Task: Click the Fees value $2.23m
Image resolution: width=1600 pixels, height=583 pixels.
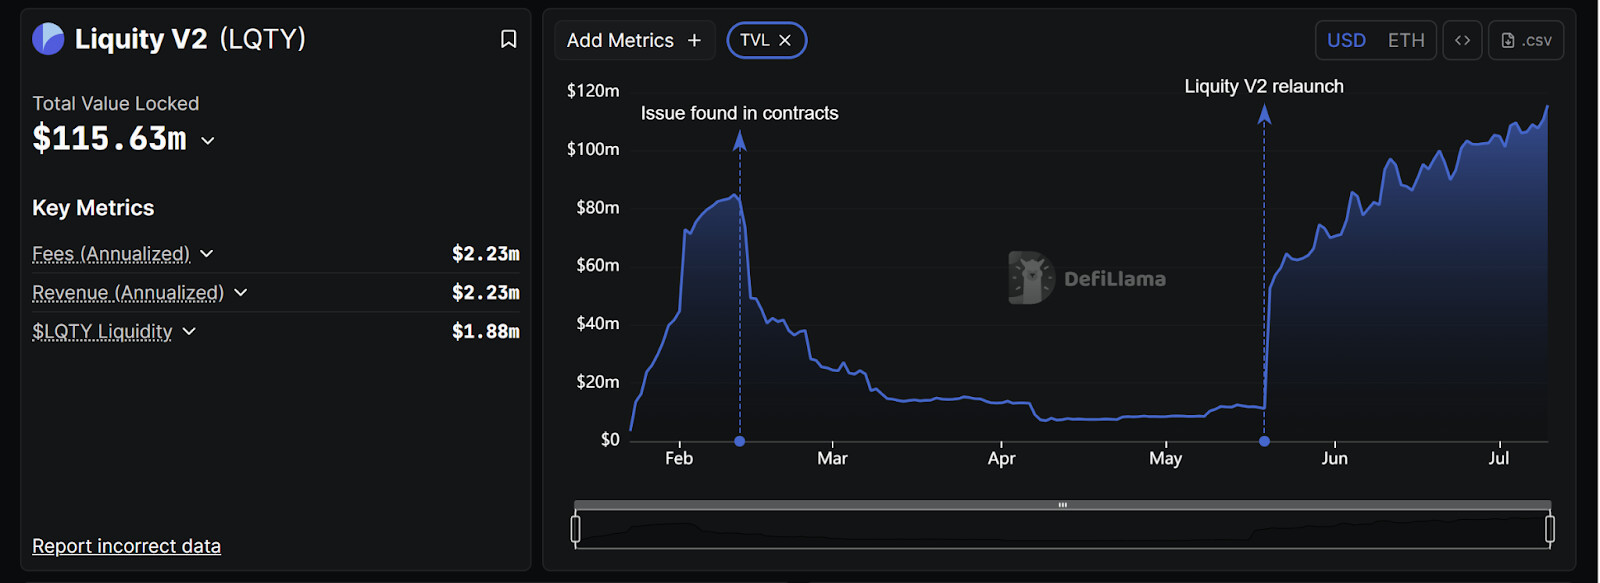Action: (x=485, y=254)
